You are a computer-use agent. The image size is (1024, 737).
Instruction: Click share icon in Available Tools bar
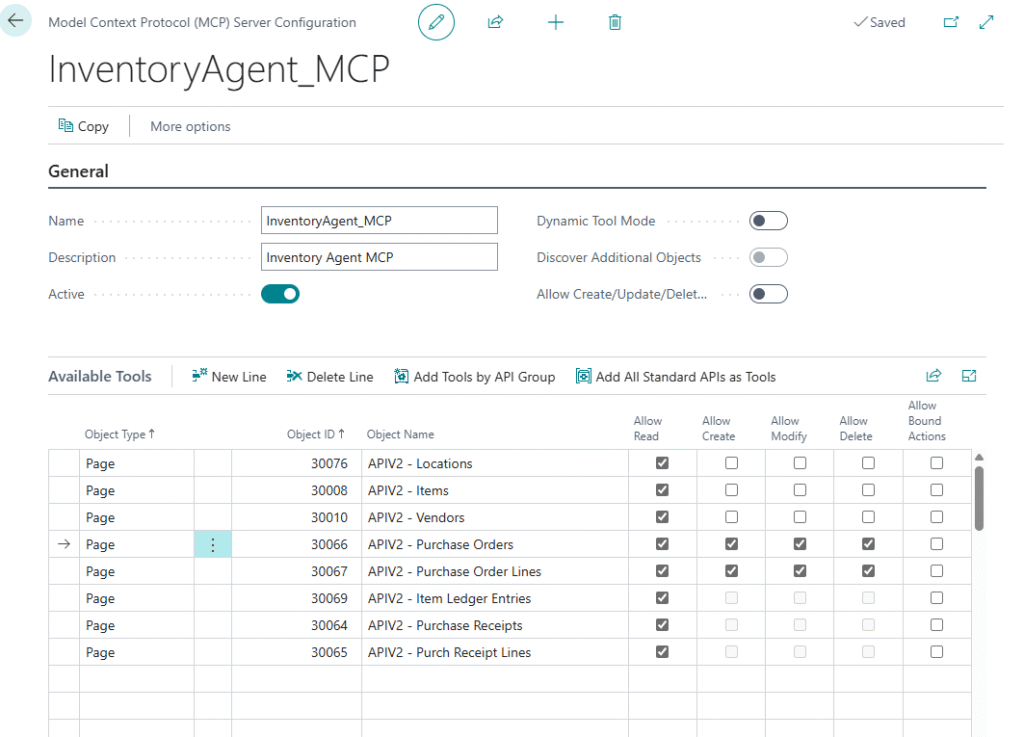coord(934,376)
